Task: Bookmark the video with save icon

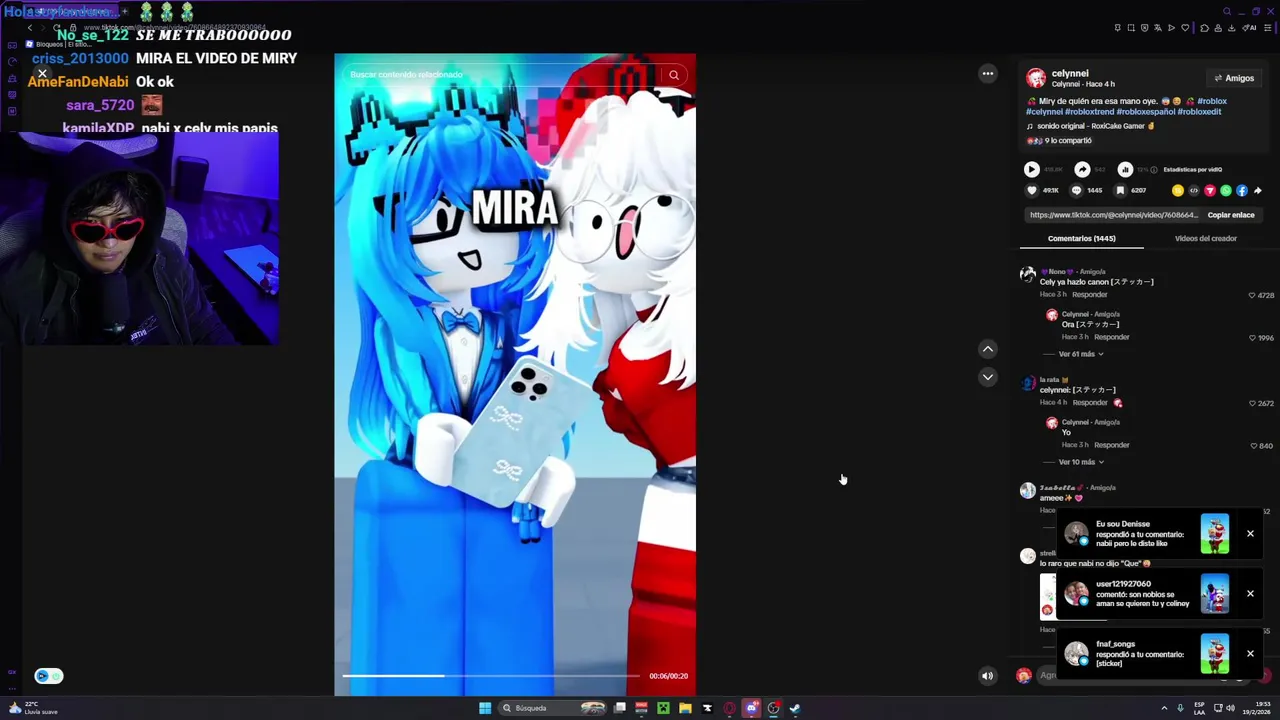Action: pyautogui.click(x=1120, y=191)
